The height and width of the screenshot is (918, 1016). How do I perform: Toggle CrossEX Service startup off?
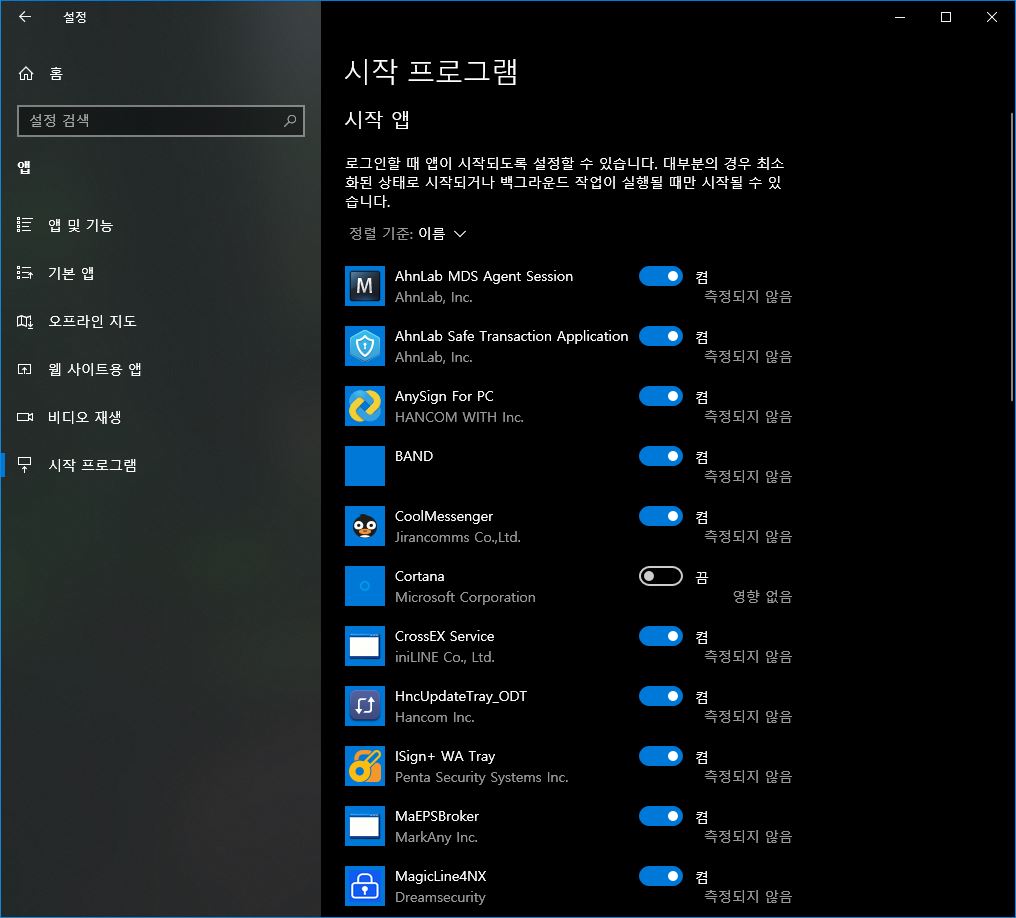pos(661,636)
